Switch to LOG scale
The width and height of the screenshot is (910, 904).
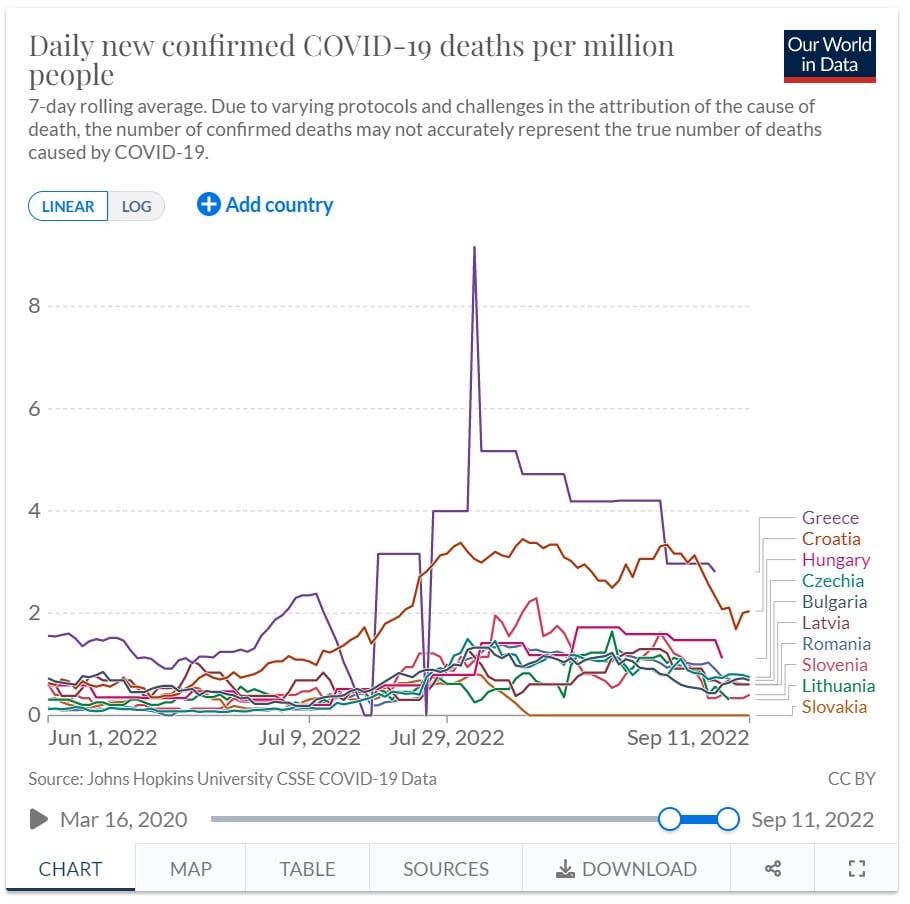click(136, 207)
